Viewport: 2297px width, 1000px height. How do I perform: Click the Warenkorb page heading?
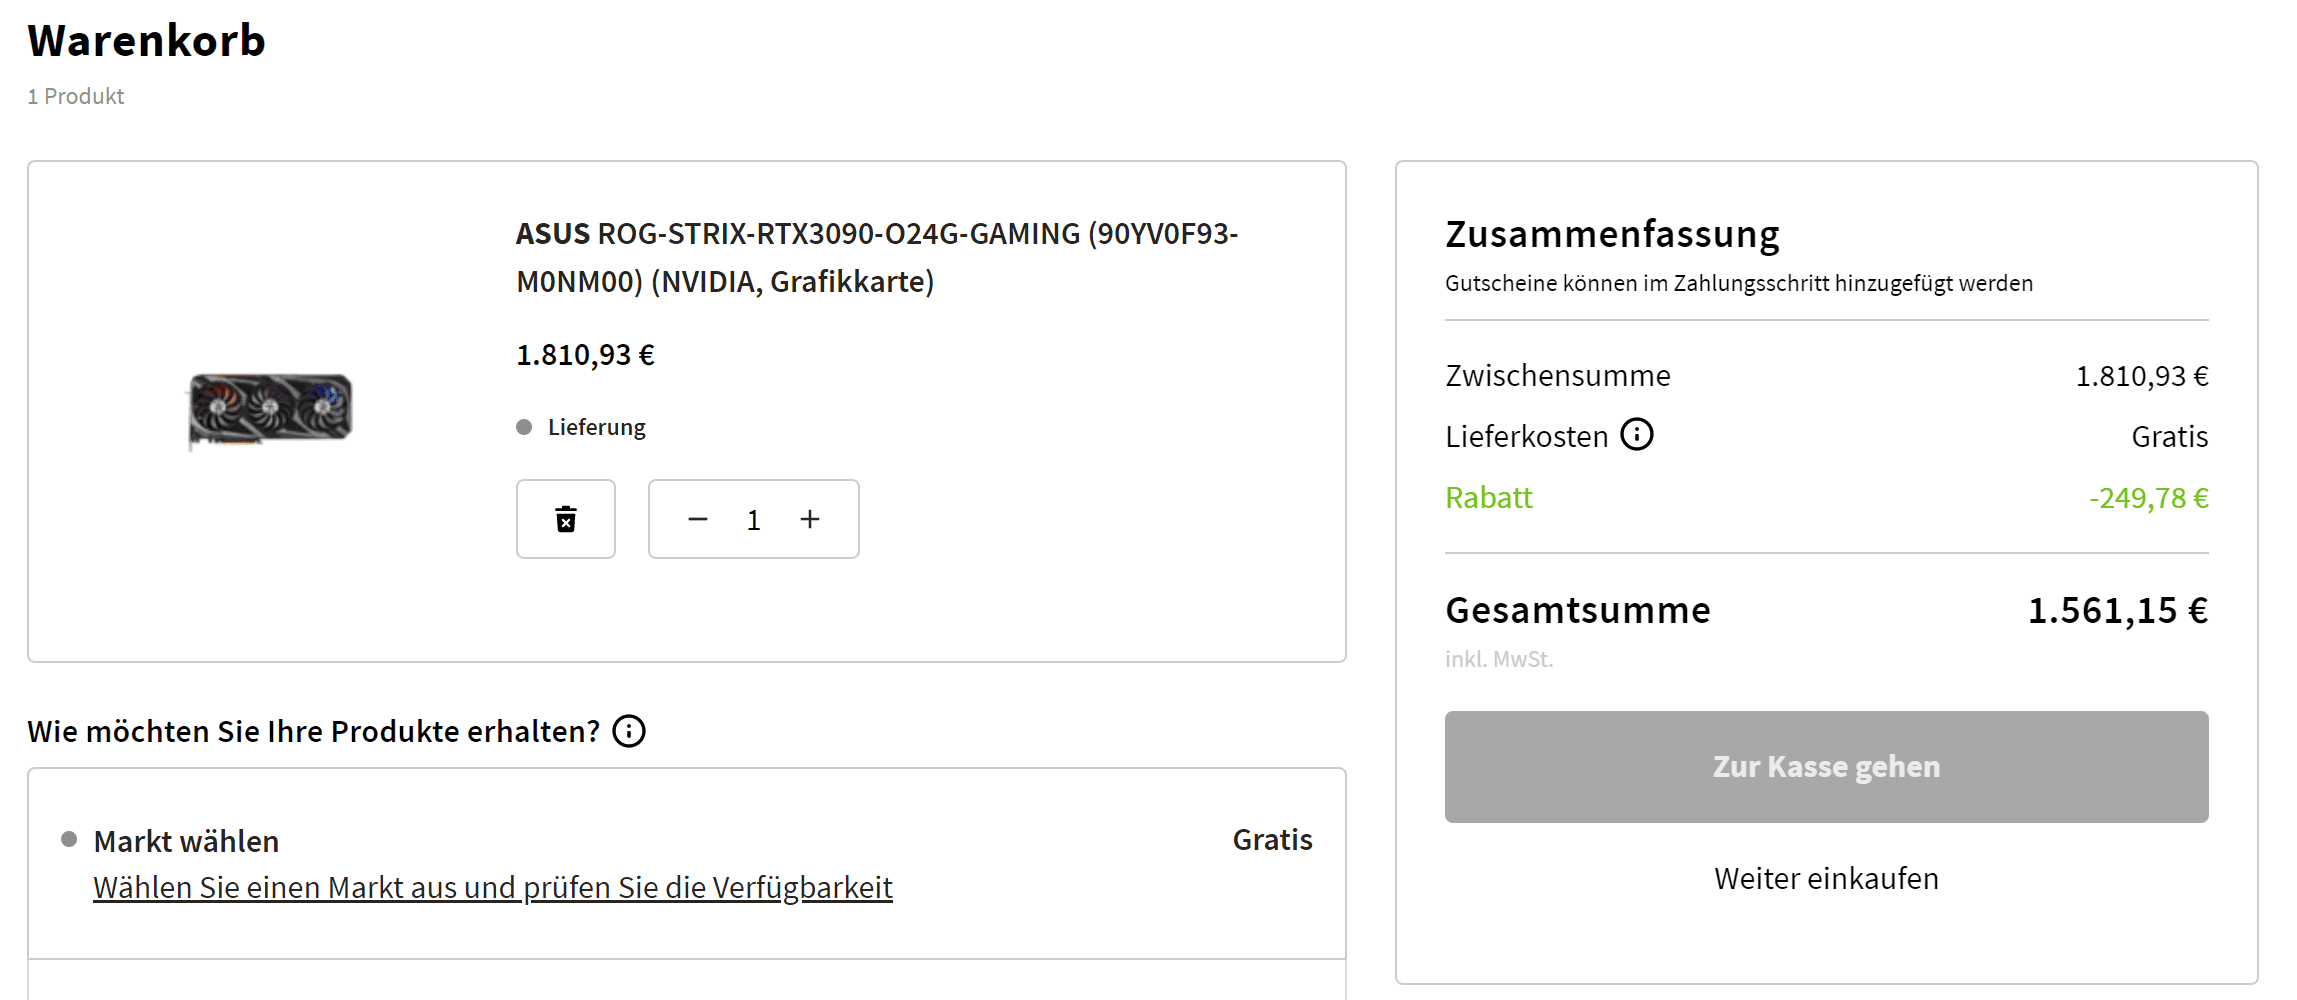tap(146, 41)
